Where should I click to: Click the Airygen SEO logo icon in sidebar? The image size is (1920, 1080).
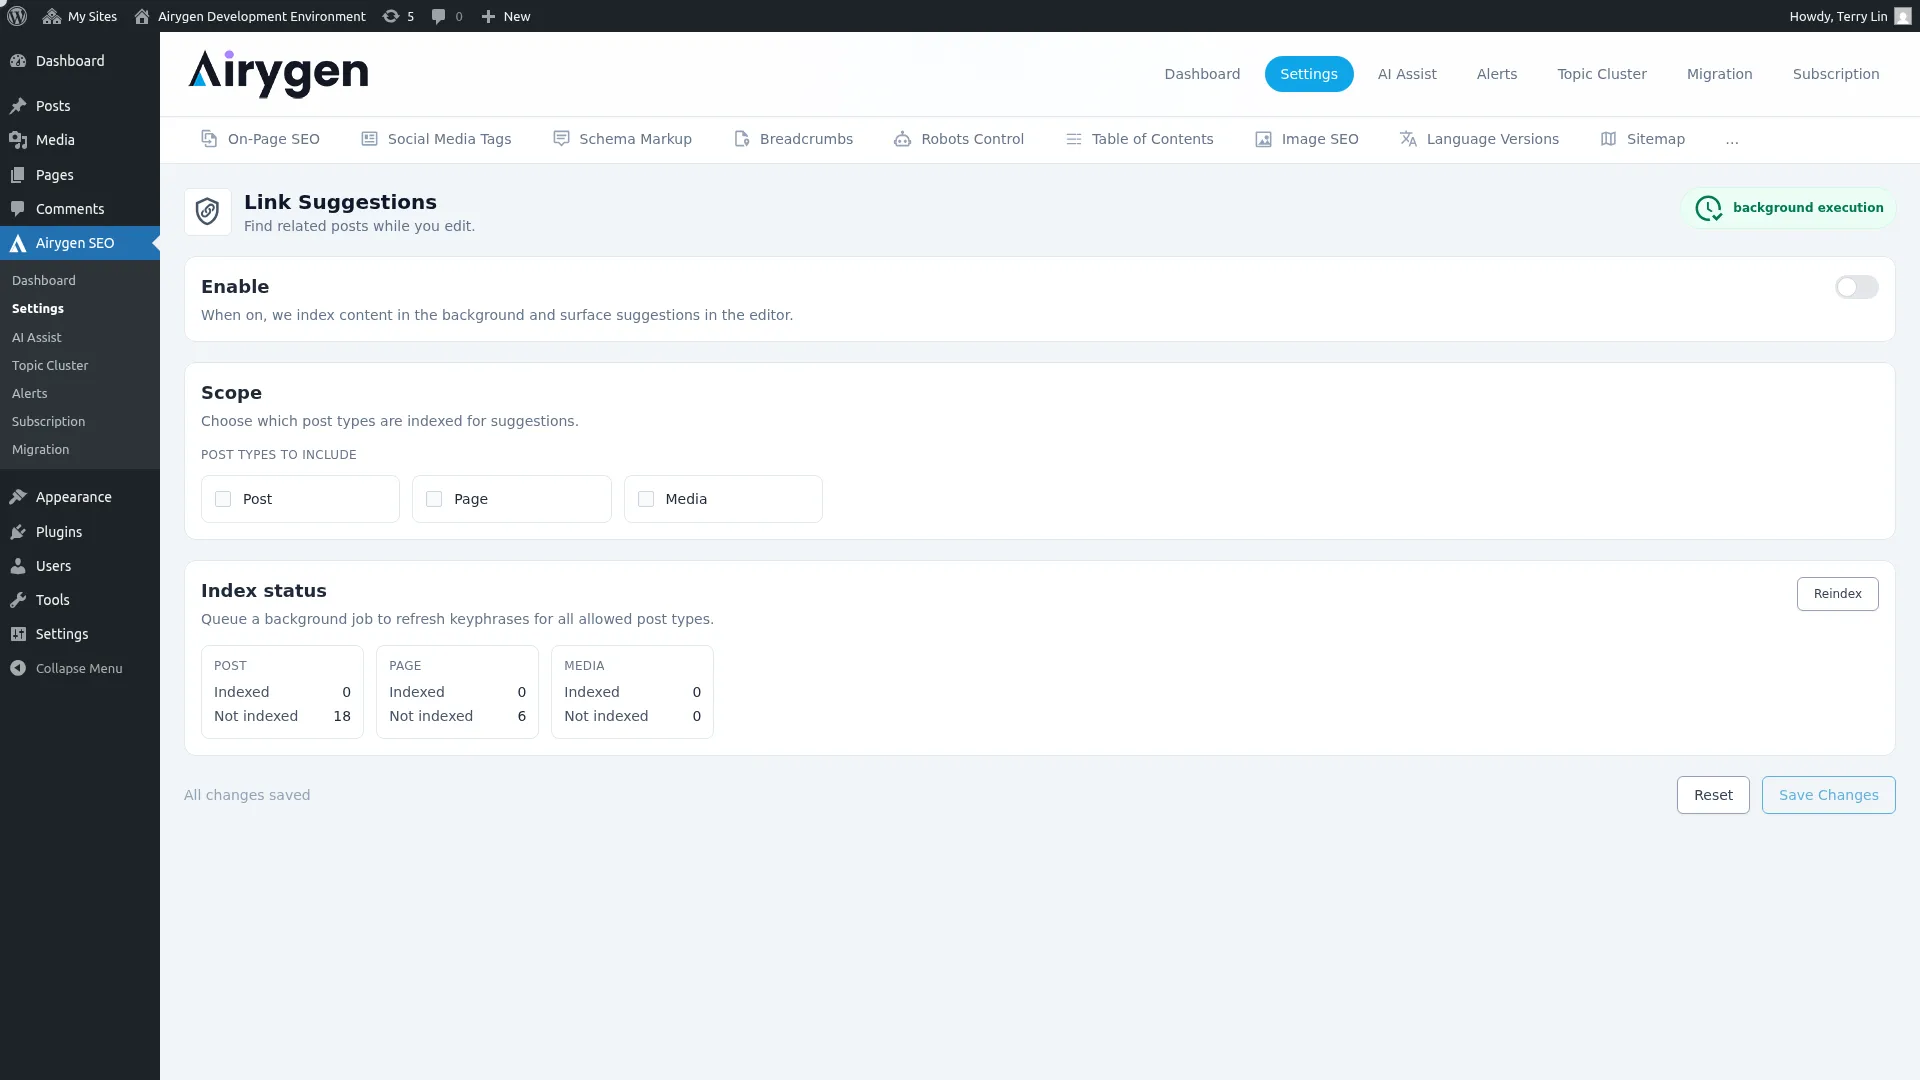[18, 243]
